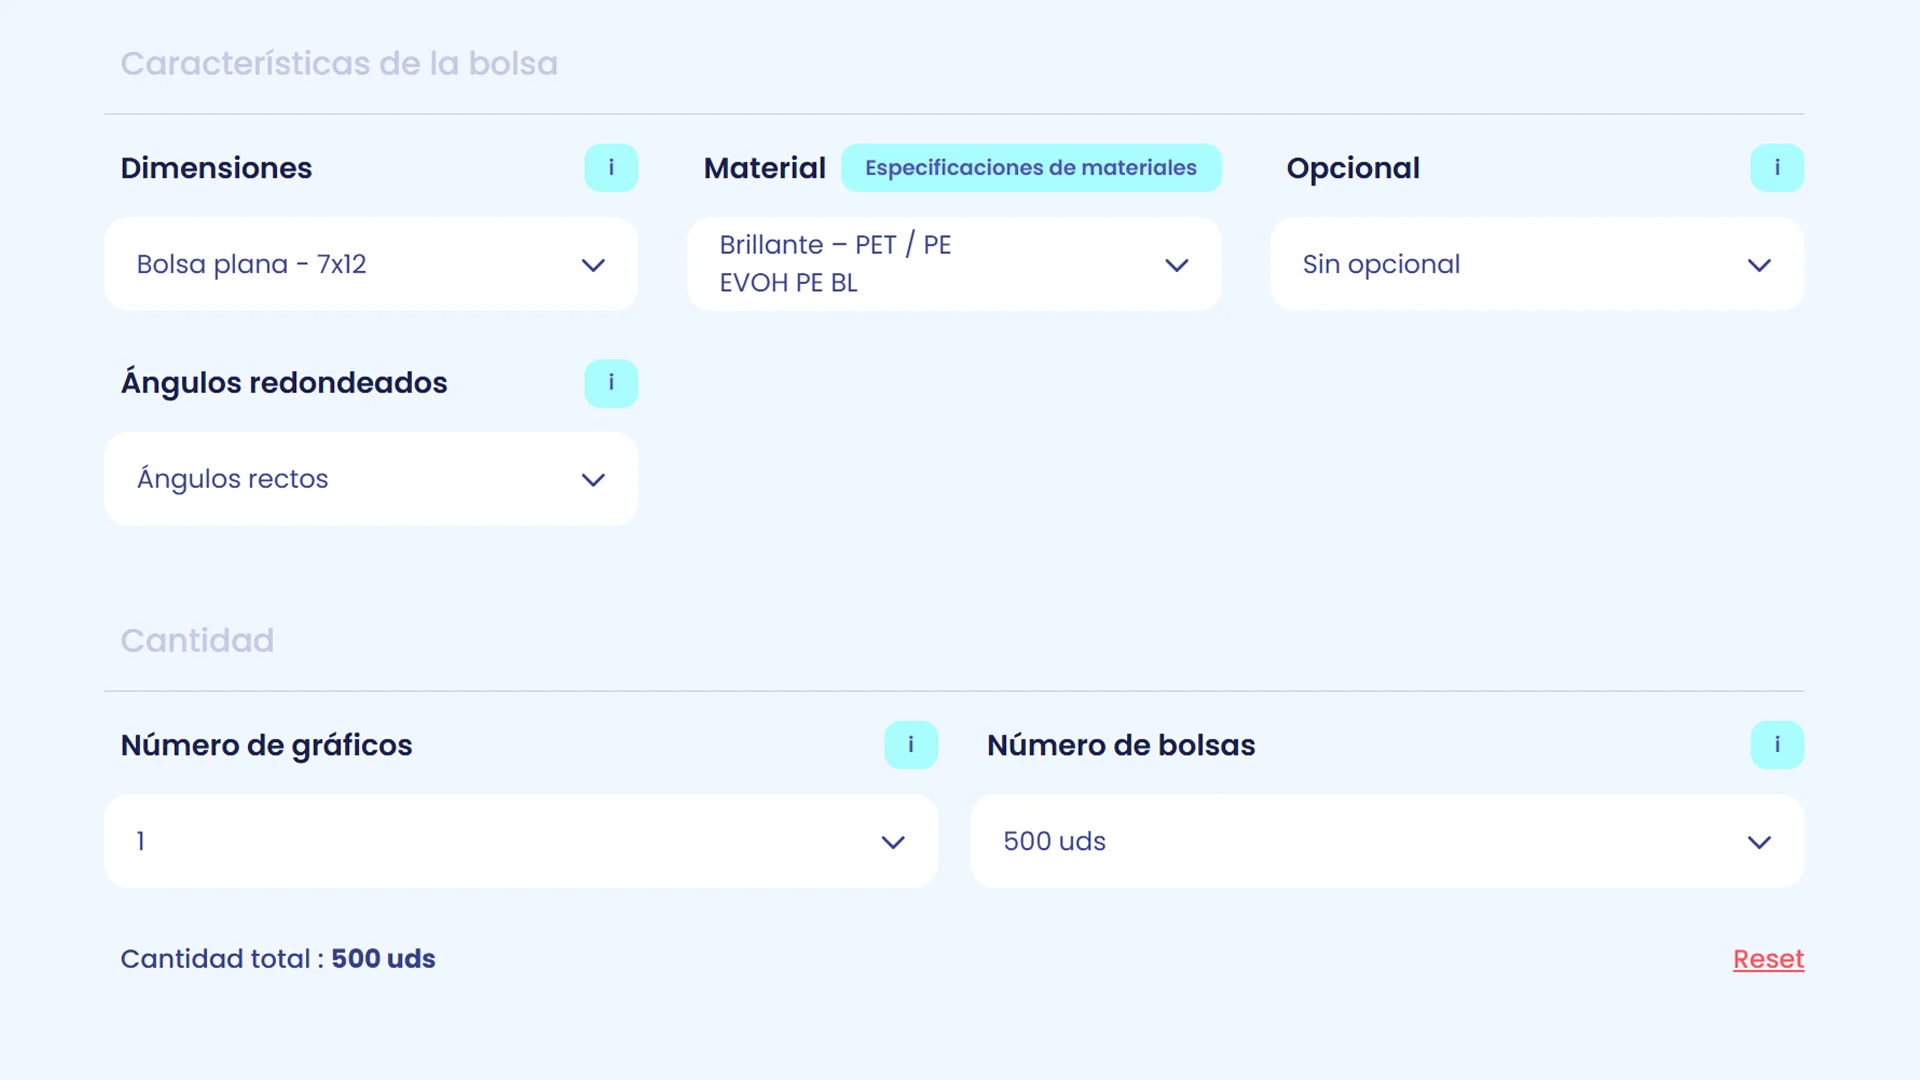Open the number of graphics dropdown showing 1

click(521, 841)
